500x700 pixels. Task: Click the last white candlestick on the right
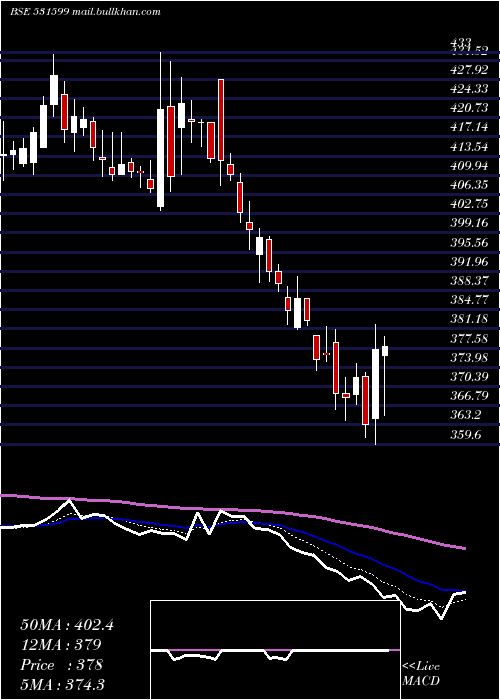[x=385, y=351]
